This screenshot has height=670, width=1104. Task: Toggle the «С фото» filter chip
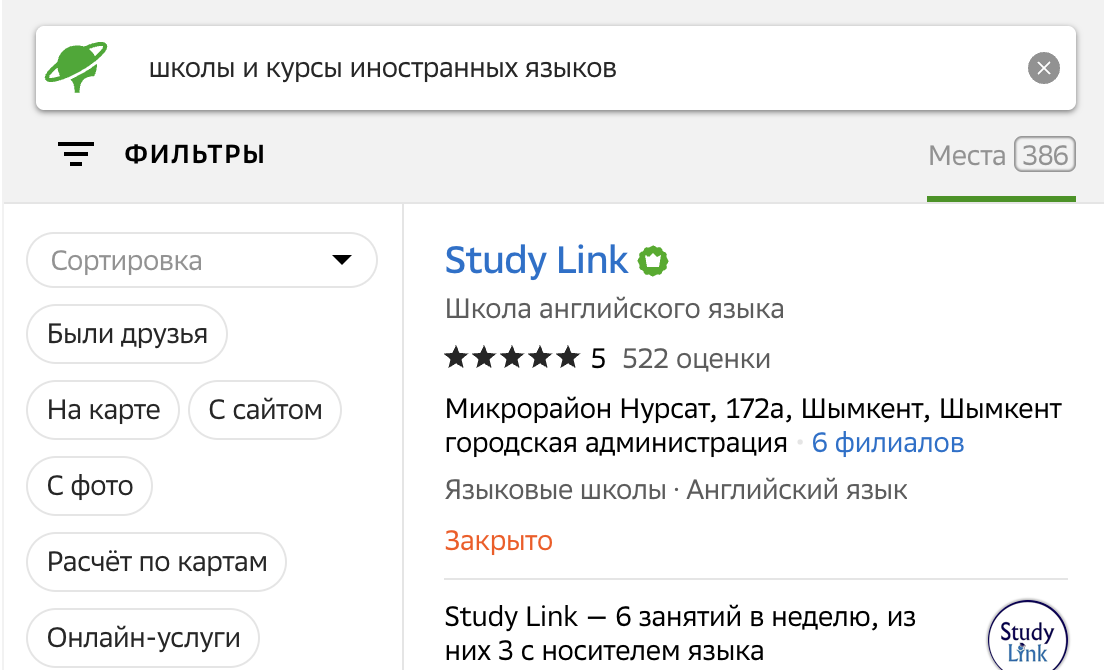[89, 485]
